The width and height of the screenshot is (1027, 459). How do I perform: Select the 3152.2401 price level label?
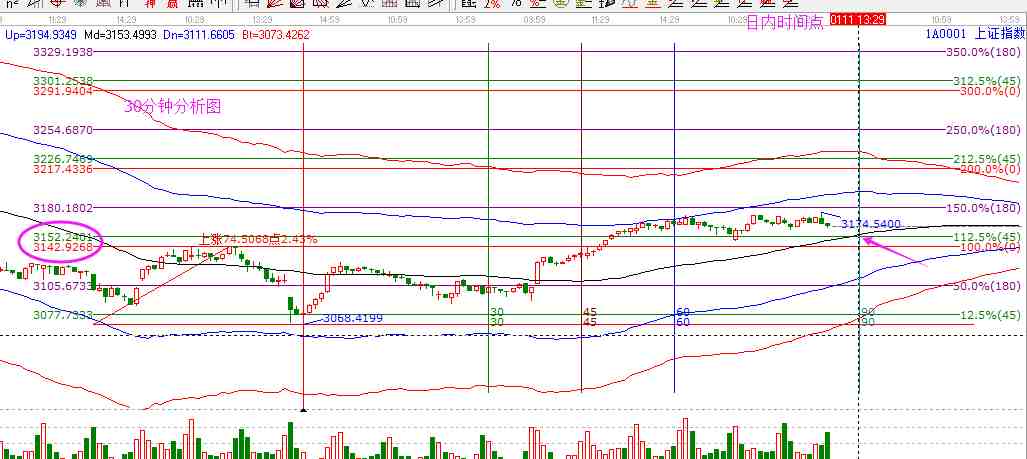pyautogui.click(x=64, y=237)
